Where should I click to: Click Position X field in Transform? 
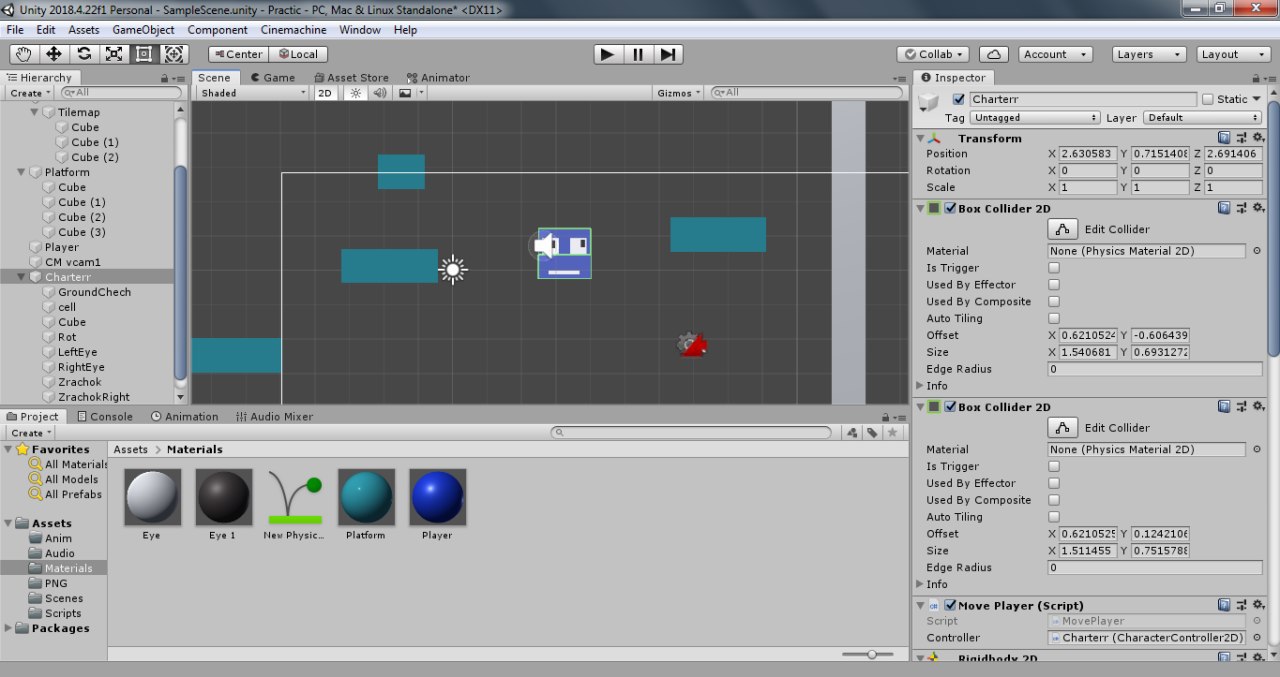click(1087, 154)
